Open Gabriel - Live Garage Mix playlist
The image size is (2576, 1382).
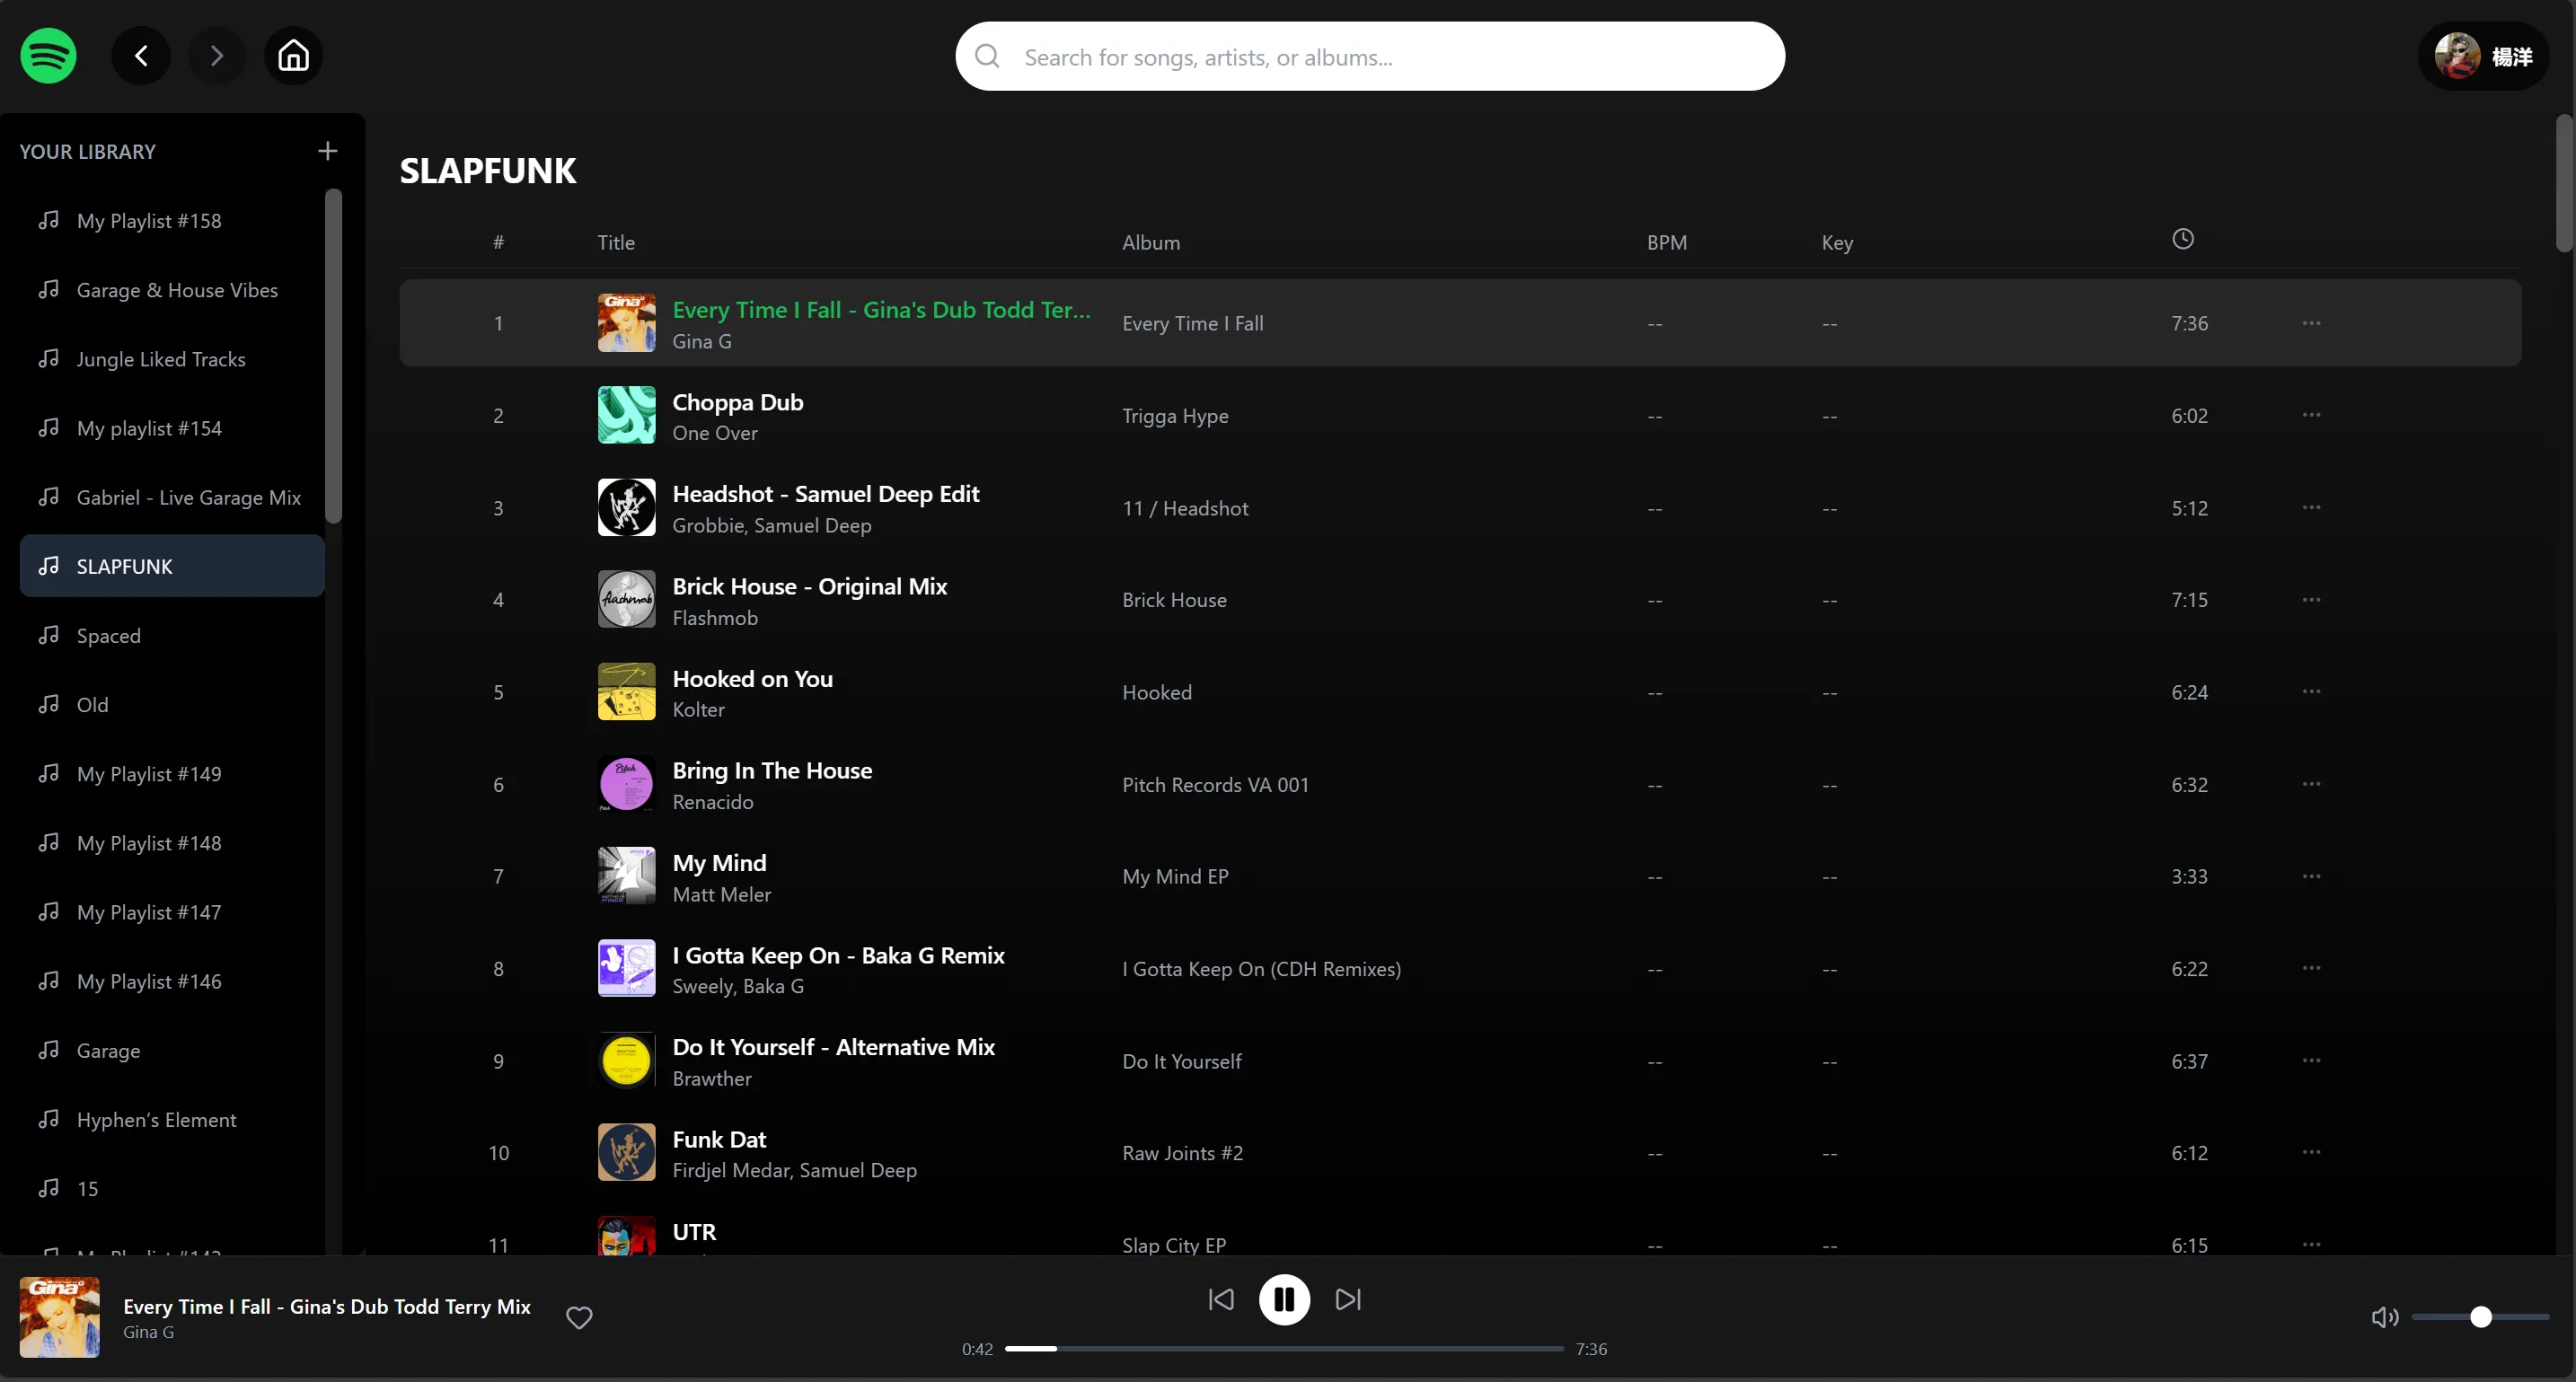tap(172, 497)
